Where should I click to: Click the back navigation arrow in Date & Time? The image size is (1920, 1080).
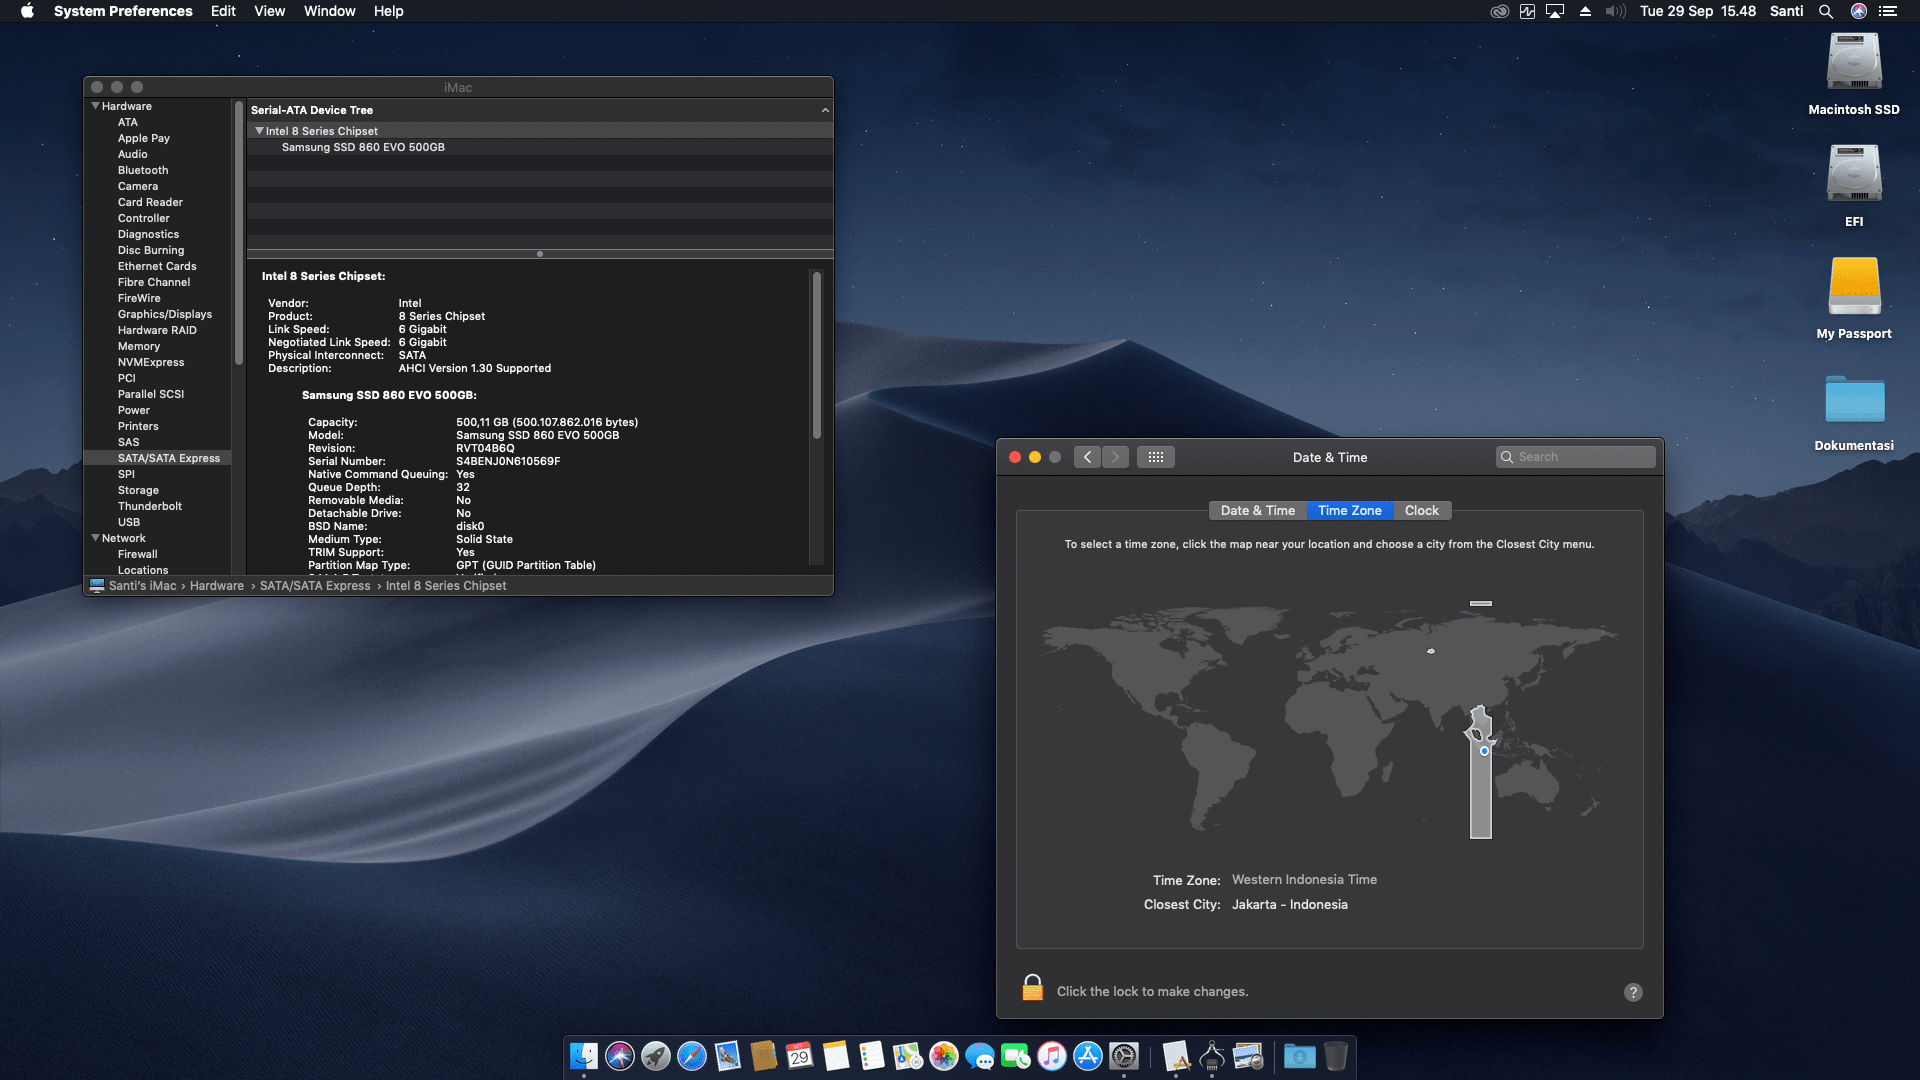click(1087, 457)
